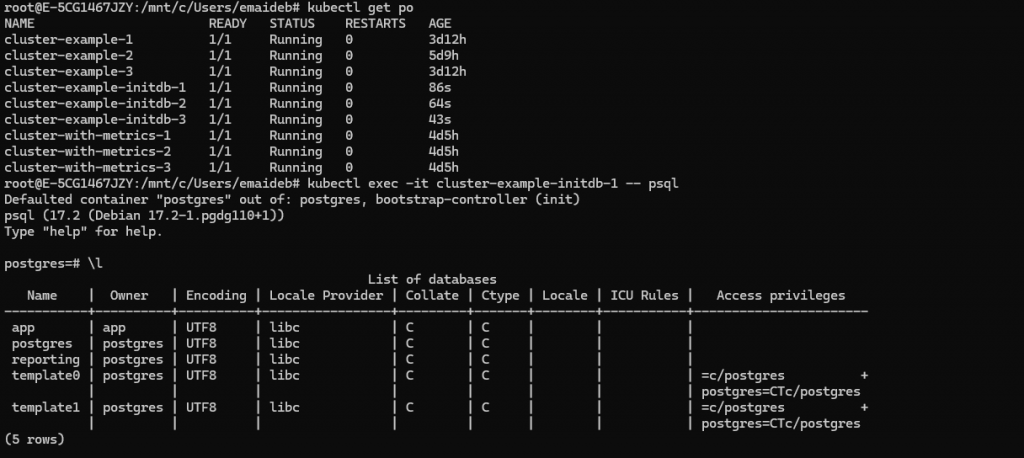Viewport: 1024px width, 458px height.
Task: Click the 'postgres=# \l' prompt line
Action: point(54,263)
